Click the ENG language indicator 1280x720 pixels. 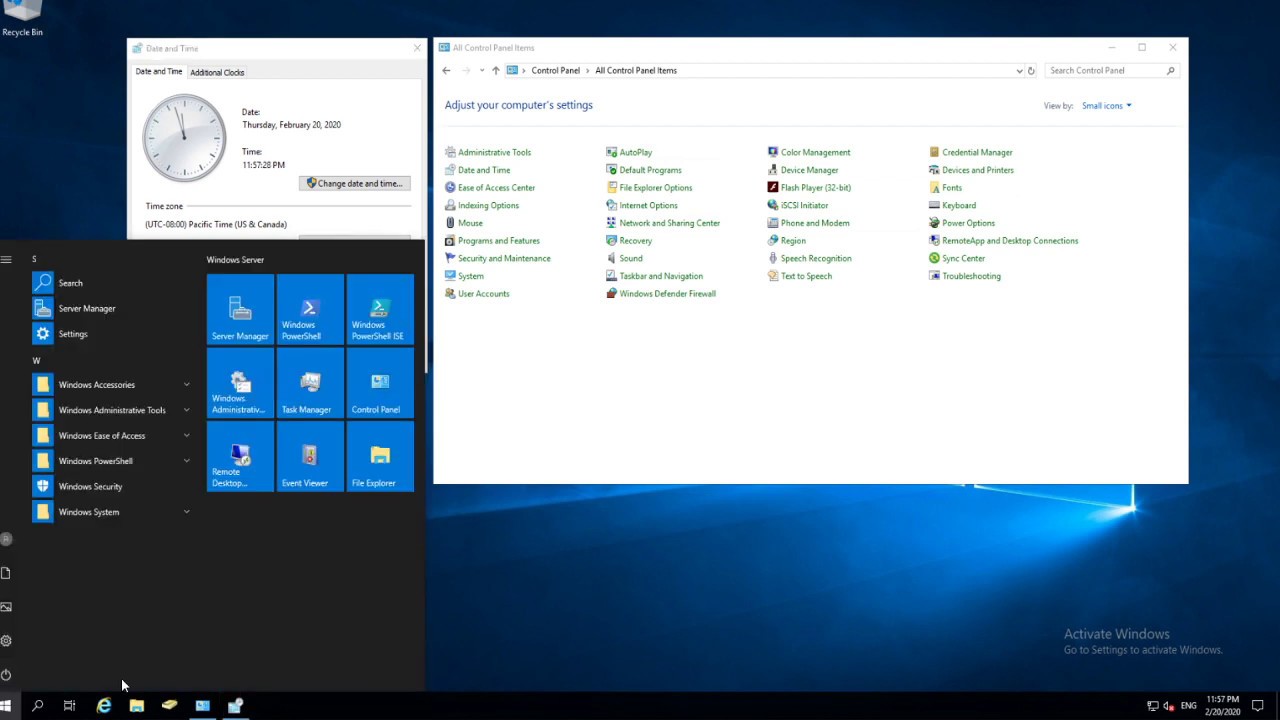[1188, 706]
